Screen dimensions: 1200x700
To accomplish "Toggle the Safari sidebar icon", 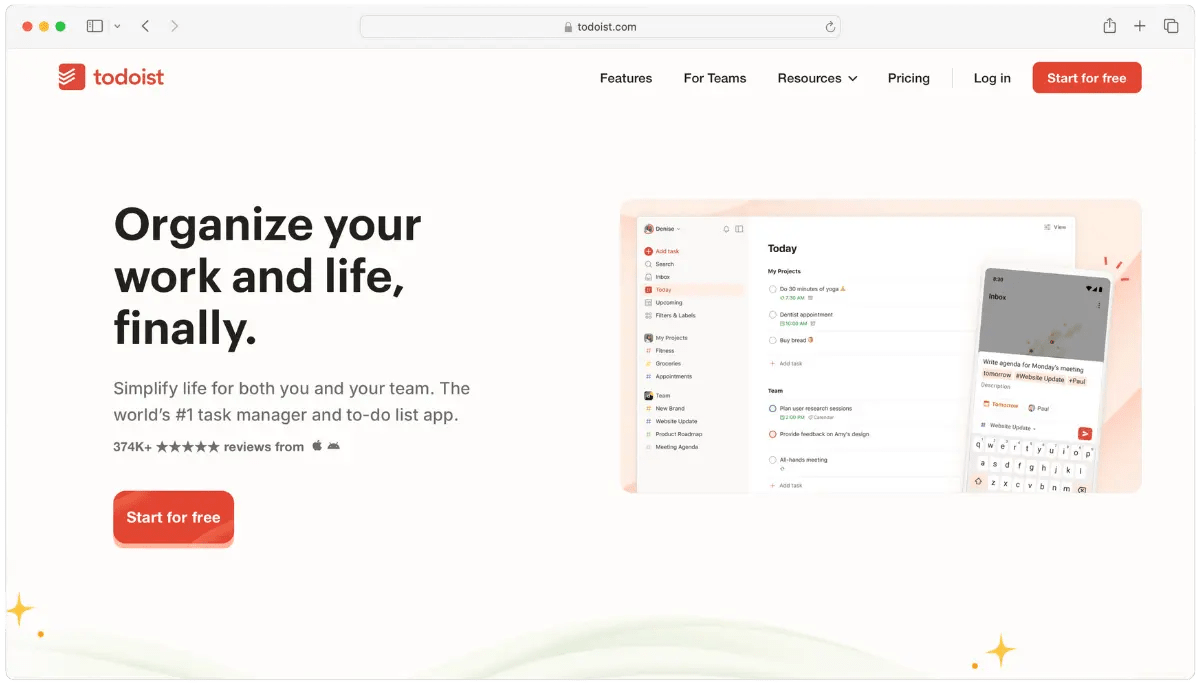I will 95,26.
